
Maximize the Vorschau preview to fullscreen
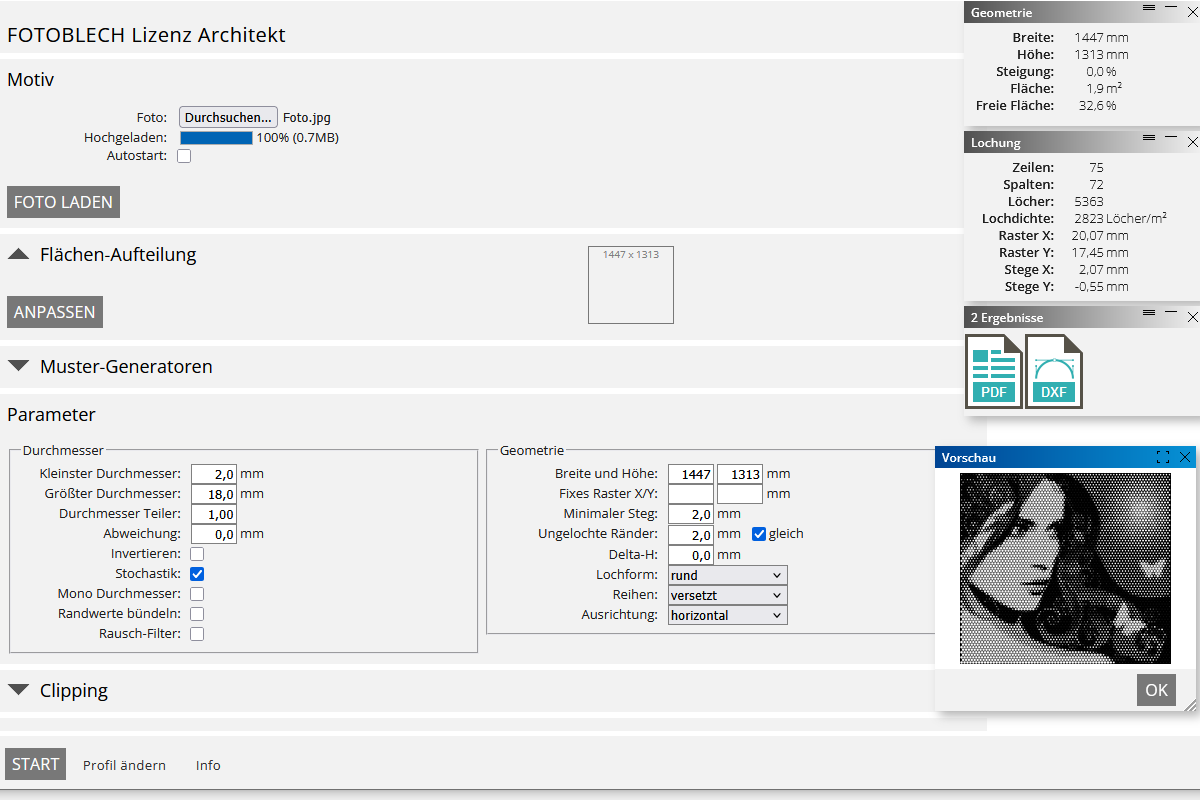pyautogui.click(x=1163, y=457)
